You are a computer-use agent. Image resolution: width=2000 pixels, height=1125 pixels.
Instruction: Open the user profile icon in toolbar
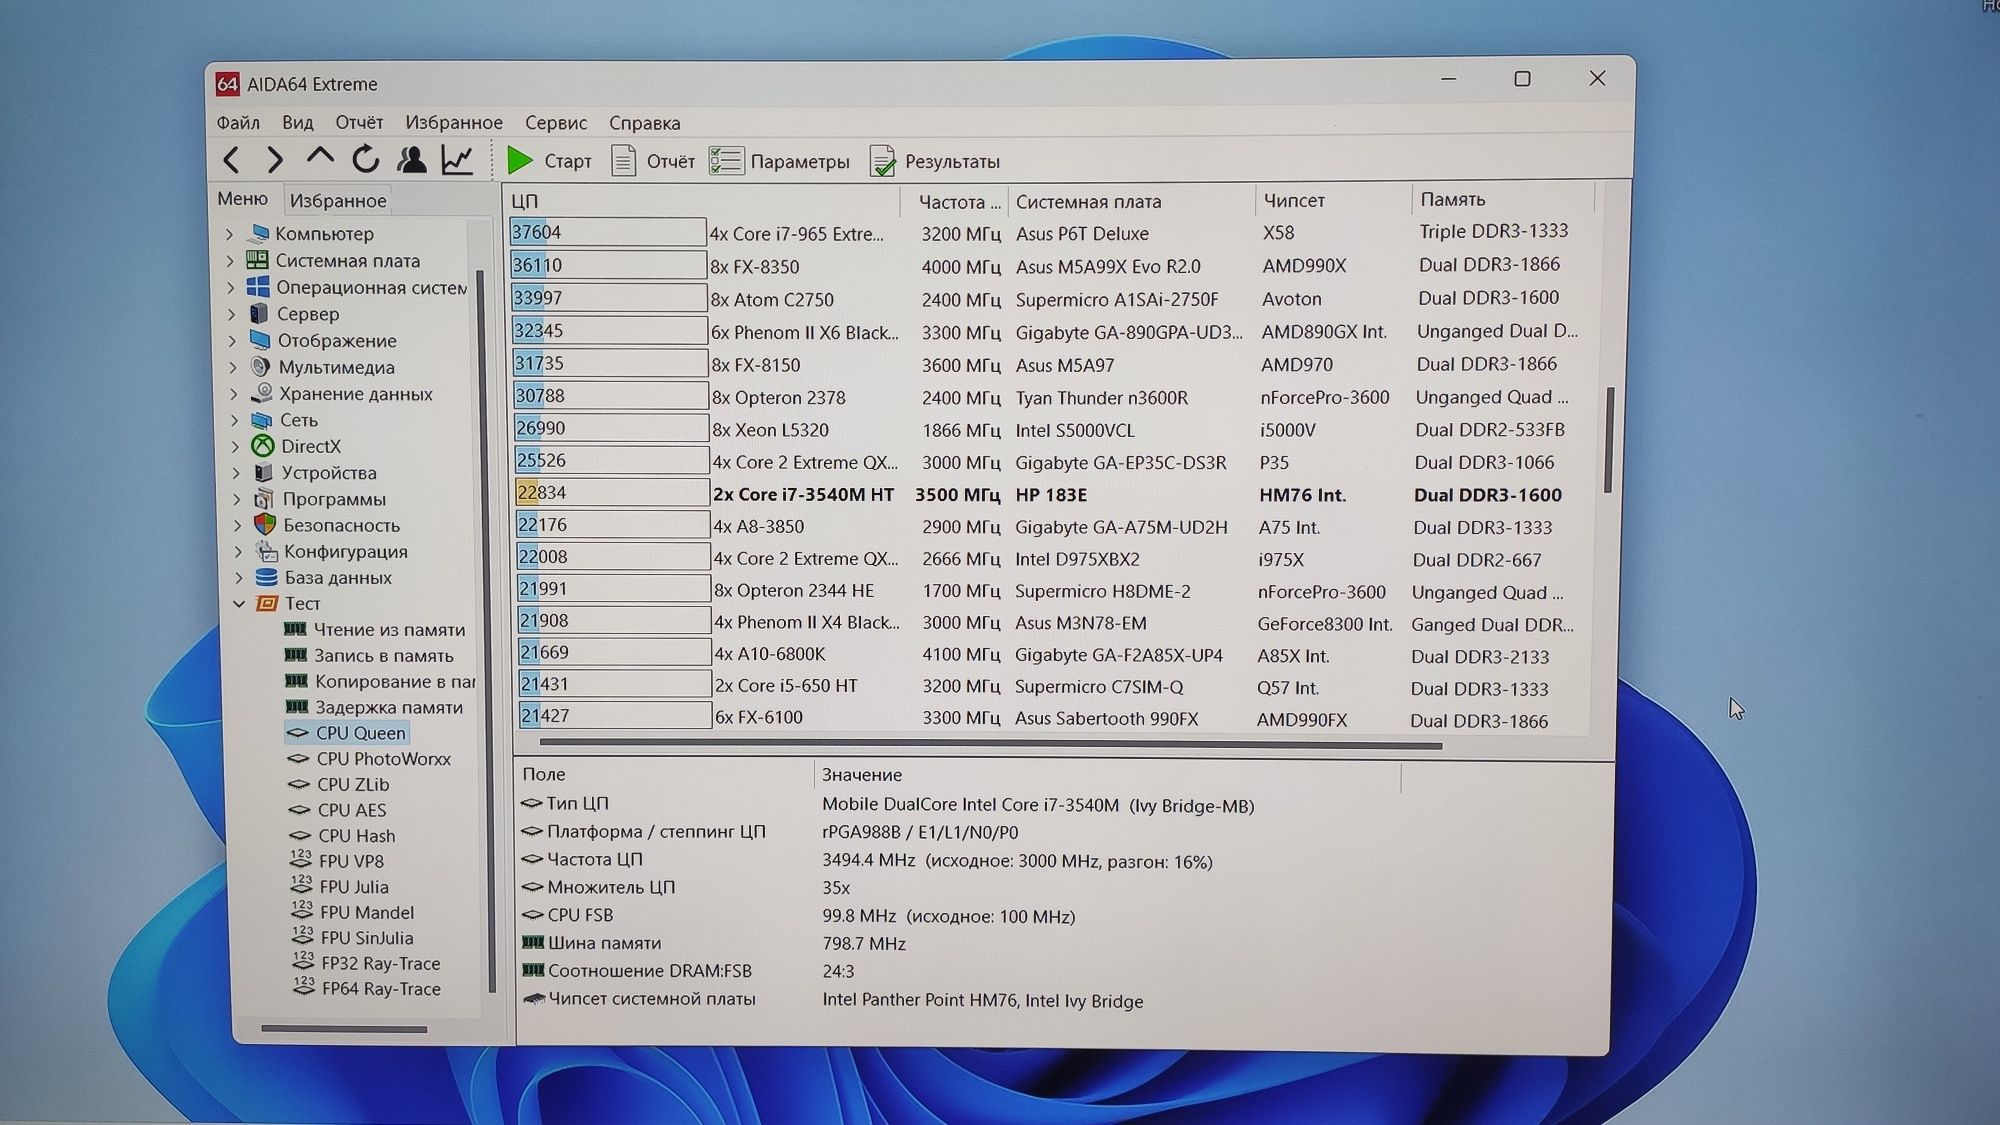click(x=411, y=160)
